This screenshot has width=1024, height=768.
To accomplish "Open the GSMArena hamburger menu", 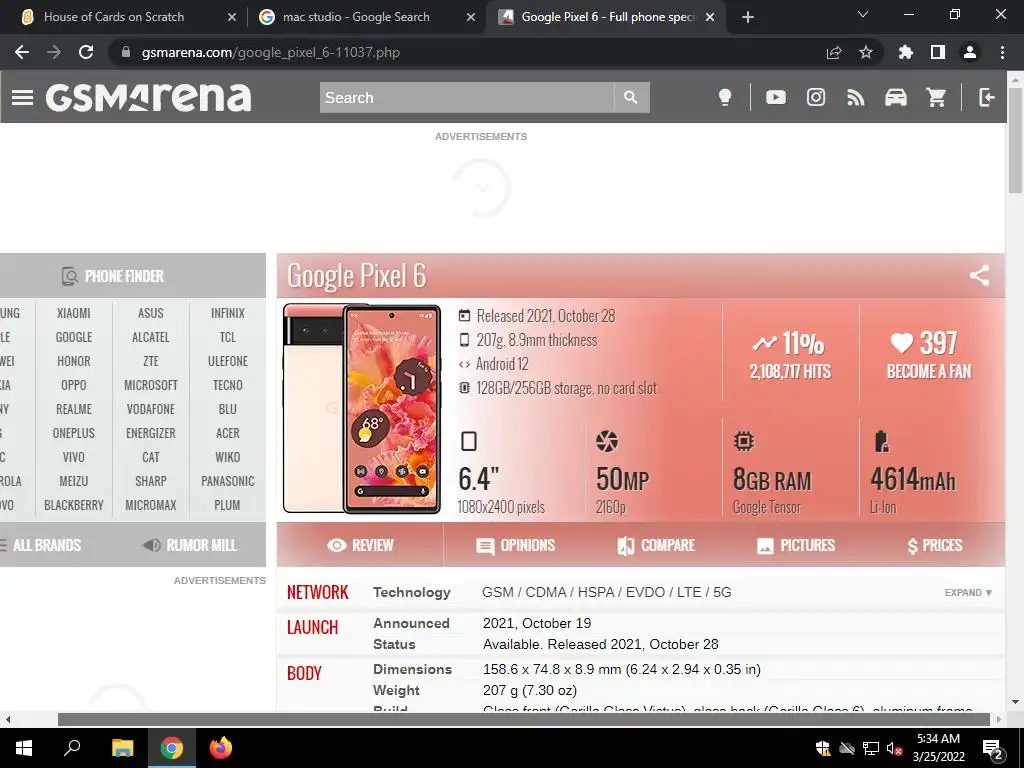I will (22, 97).
